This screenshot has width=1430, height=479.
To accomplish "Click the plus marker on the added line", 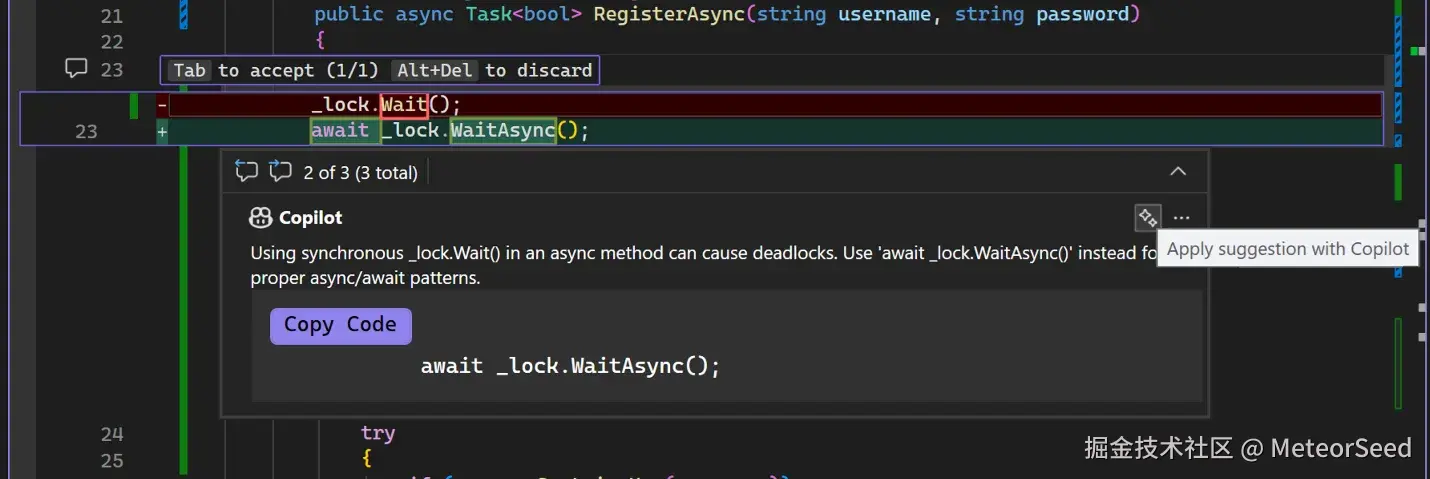I will [162, 131].
